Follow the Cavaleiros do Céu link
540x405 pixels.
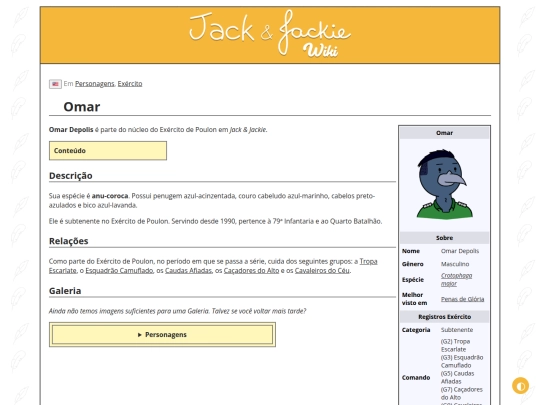pyautogui.click(x=322, y=271)
